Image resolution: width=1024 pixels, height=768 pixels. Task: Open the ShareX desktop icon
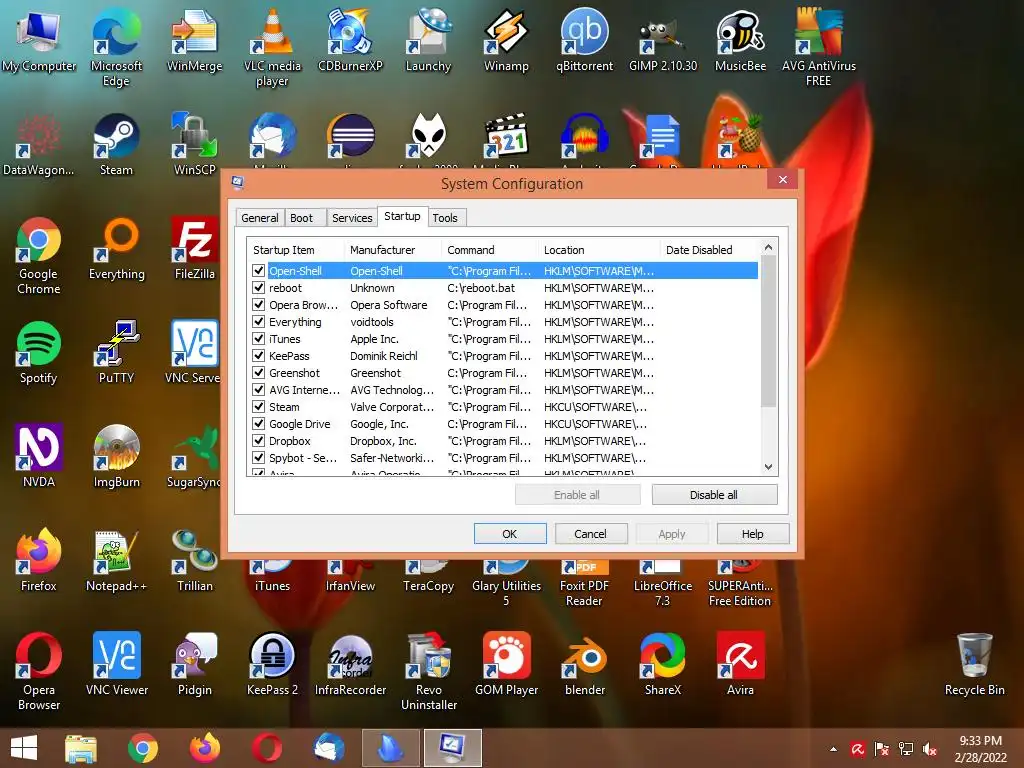663,664
